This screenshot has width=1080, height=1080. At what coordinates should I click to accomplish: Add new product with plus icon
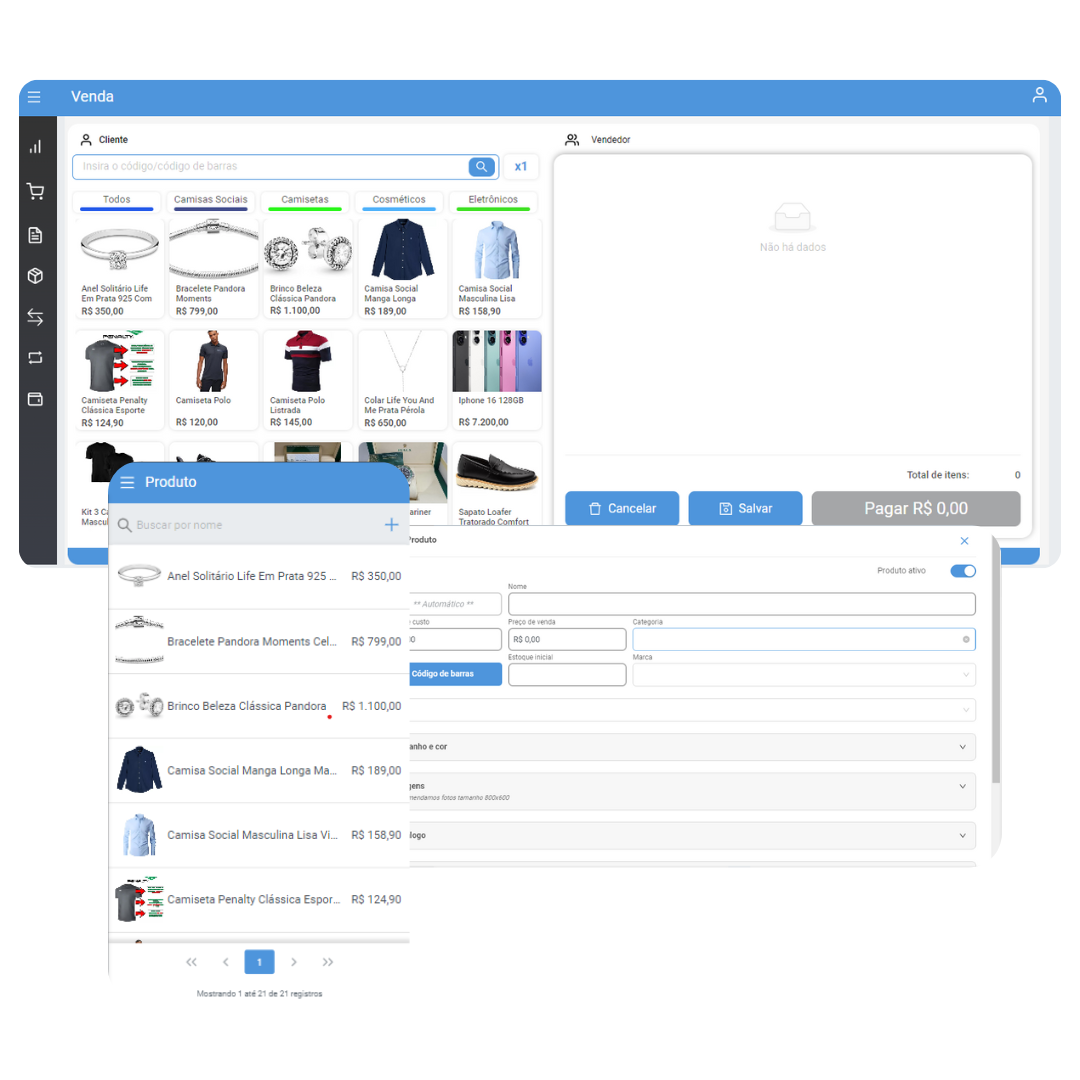[x=391, y=525]
